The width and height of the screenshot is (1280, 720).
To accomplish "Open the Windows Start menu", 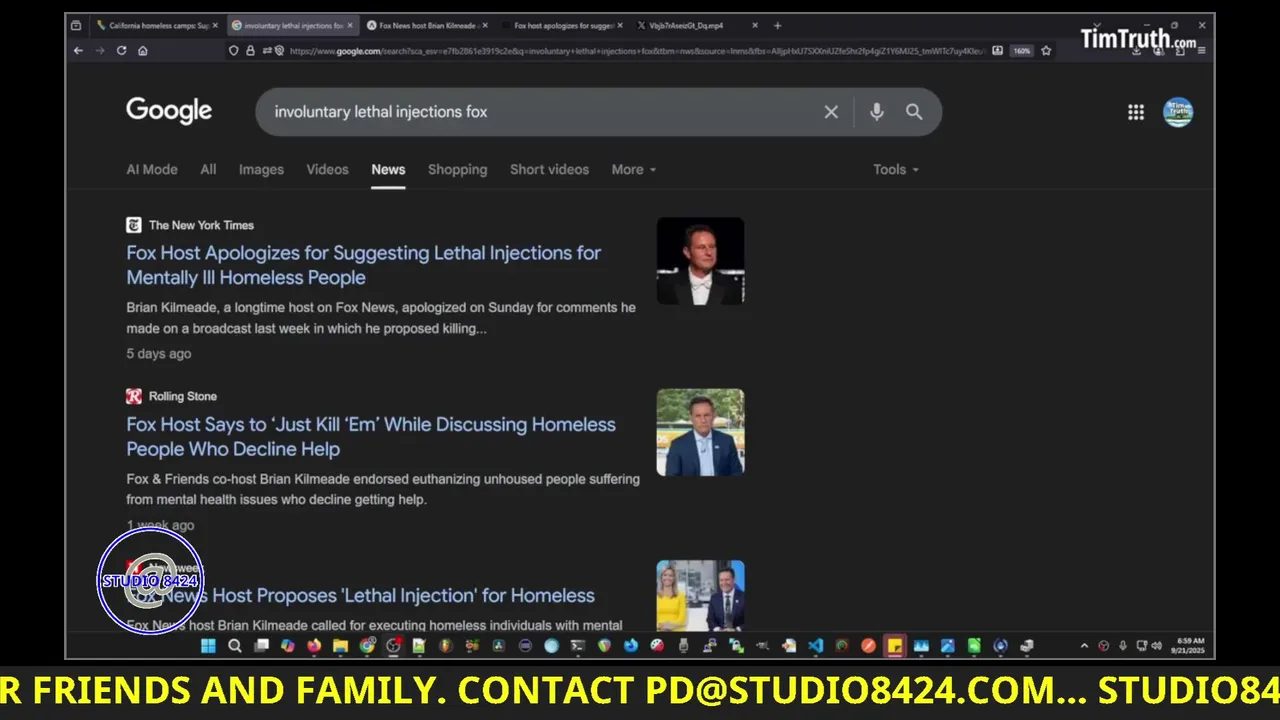I will click(208, 646).
